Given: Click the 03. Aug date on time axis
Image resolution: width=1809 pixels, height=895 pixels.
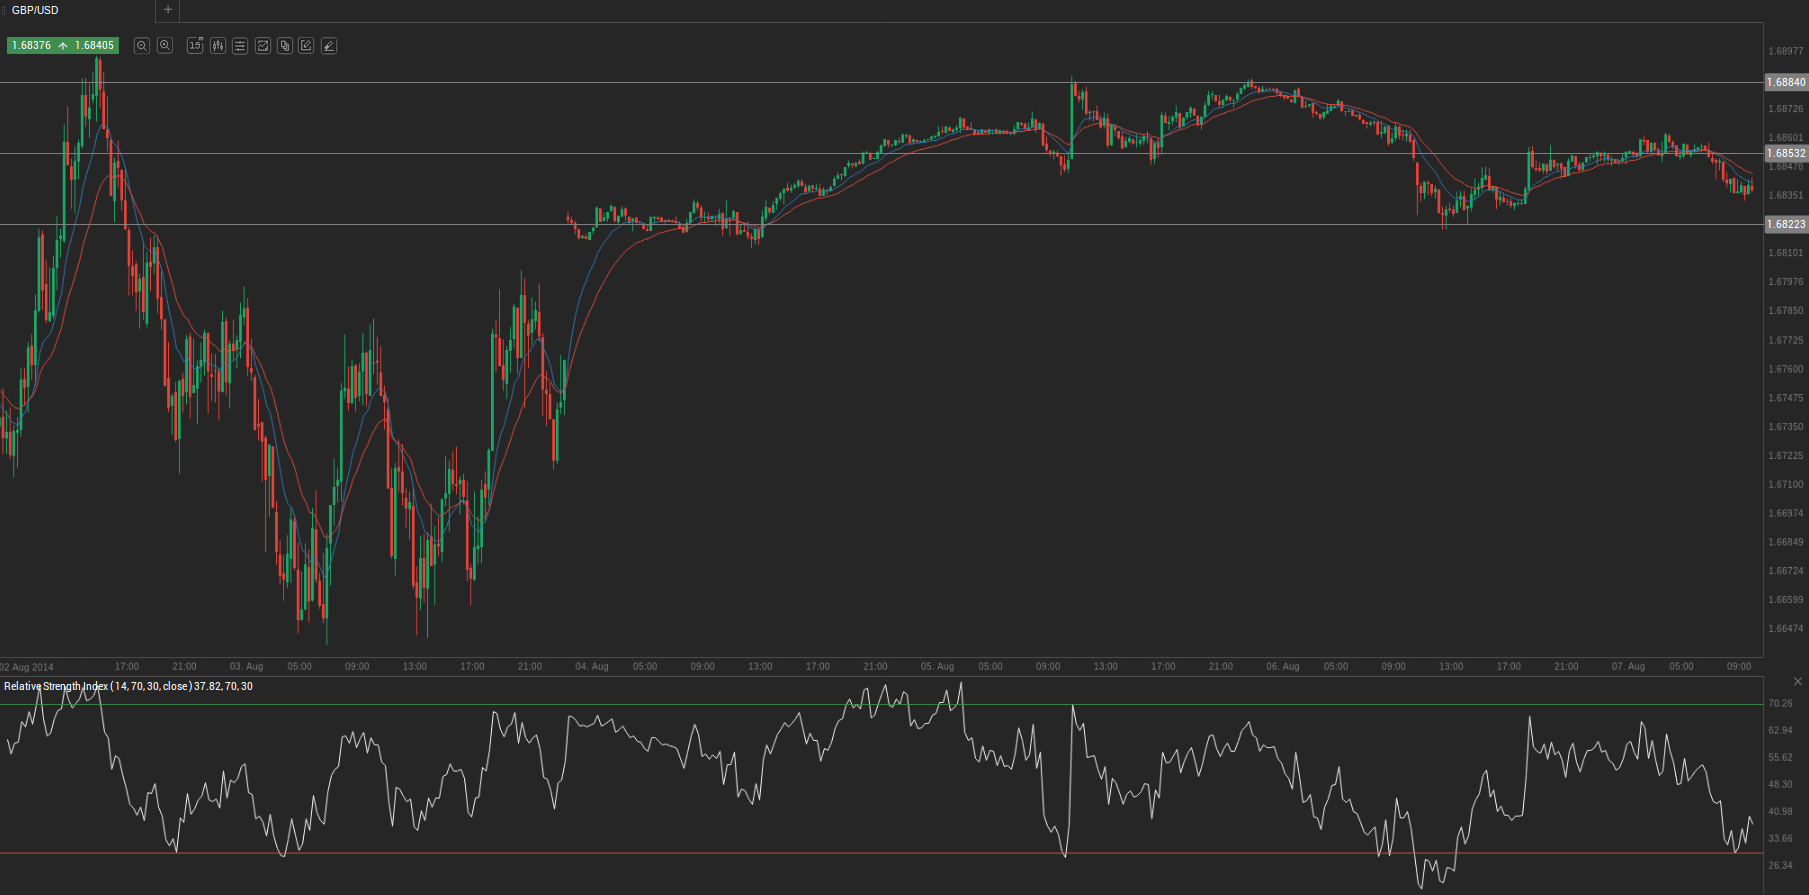Looking at the screenshot, I should tap(246, 666).
